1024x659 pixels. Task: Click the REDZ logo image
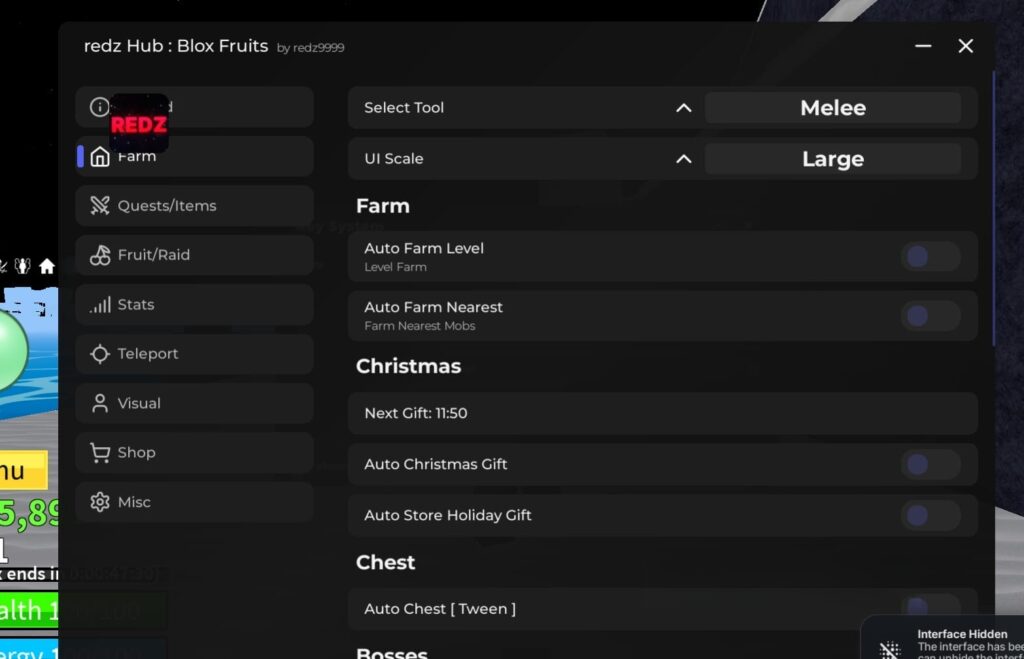pos(138,123)
